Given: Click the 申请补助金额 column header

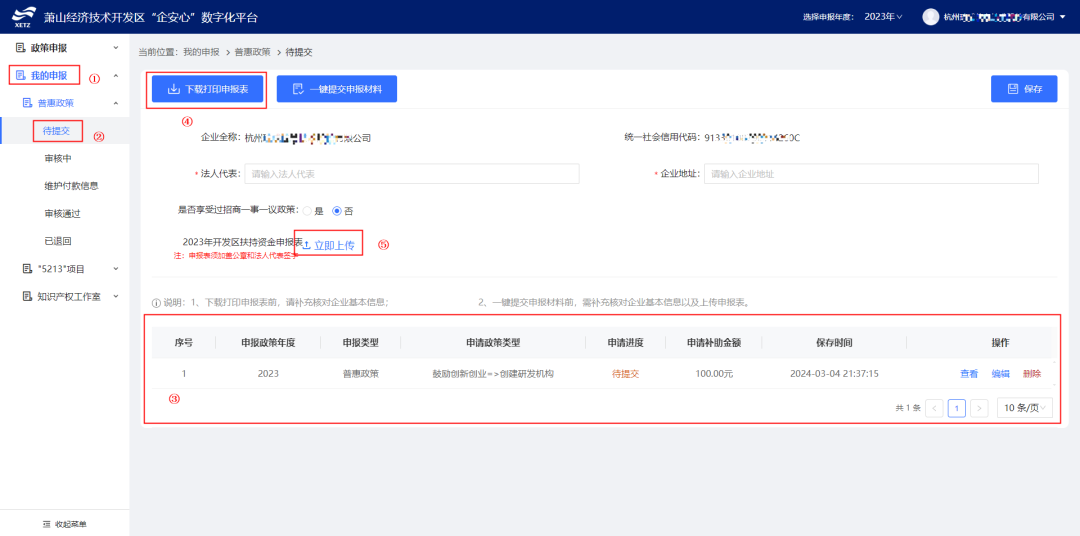Looking at the screenshot, I should (714, 342).
